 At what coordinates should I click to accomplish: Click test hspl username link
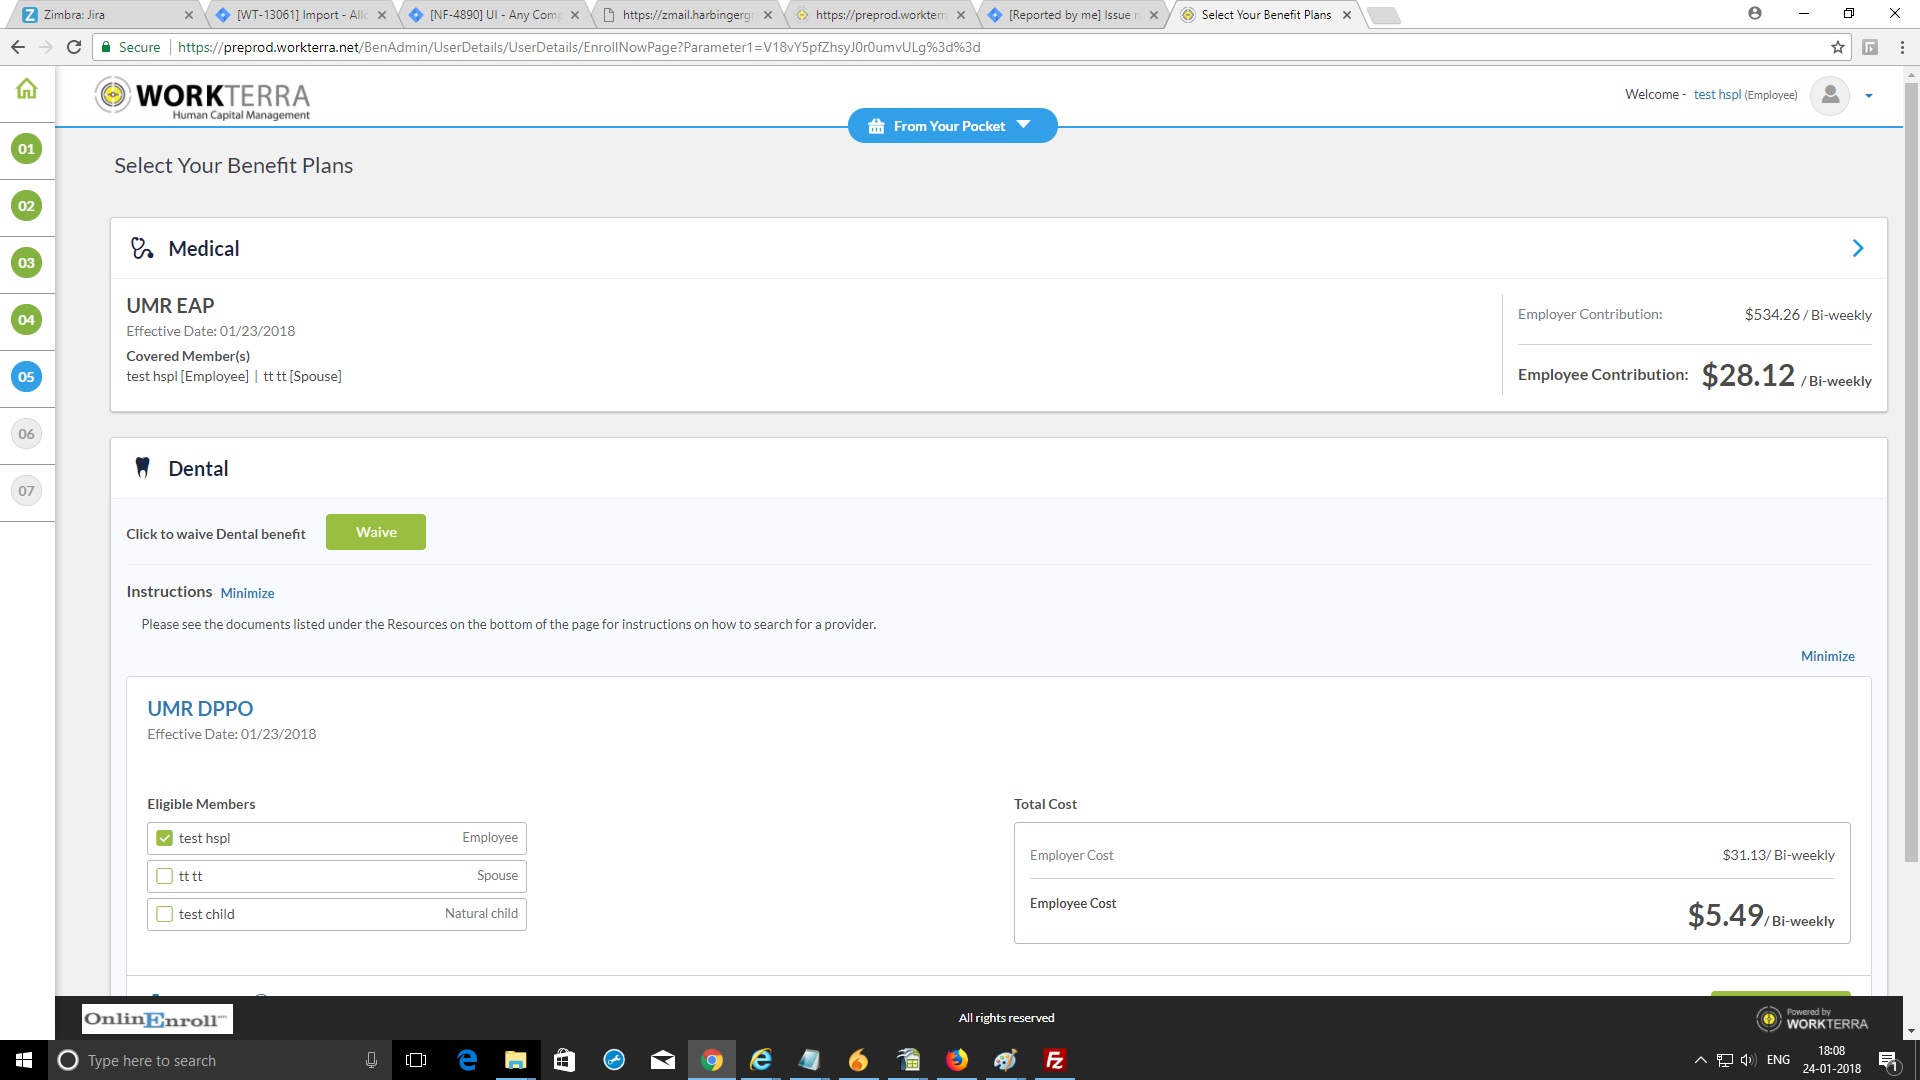[1717, 95]
